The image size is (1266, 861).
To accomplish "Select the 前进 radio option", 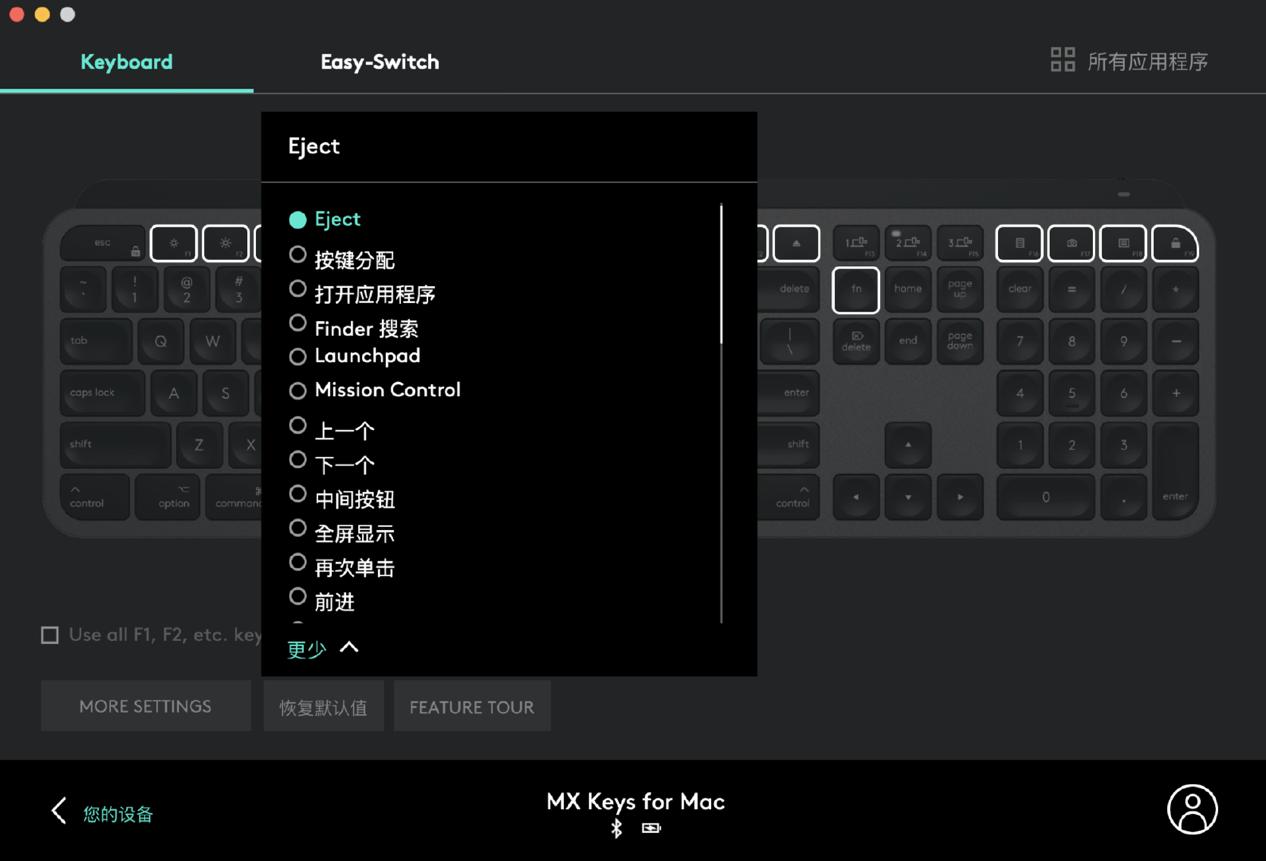I will (297, 597).
